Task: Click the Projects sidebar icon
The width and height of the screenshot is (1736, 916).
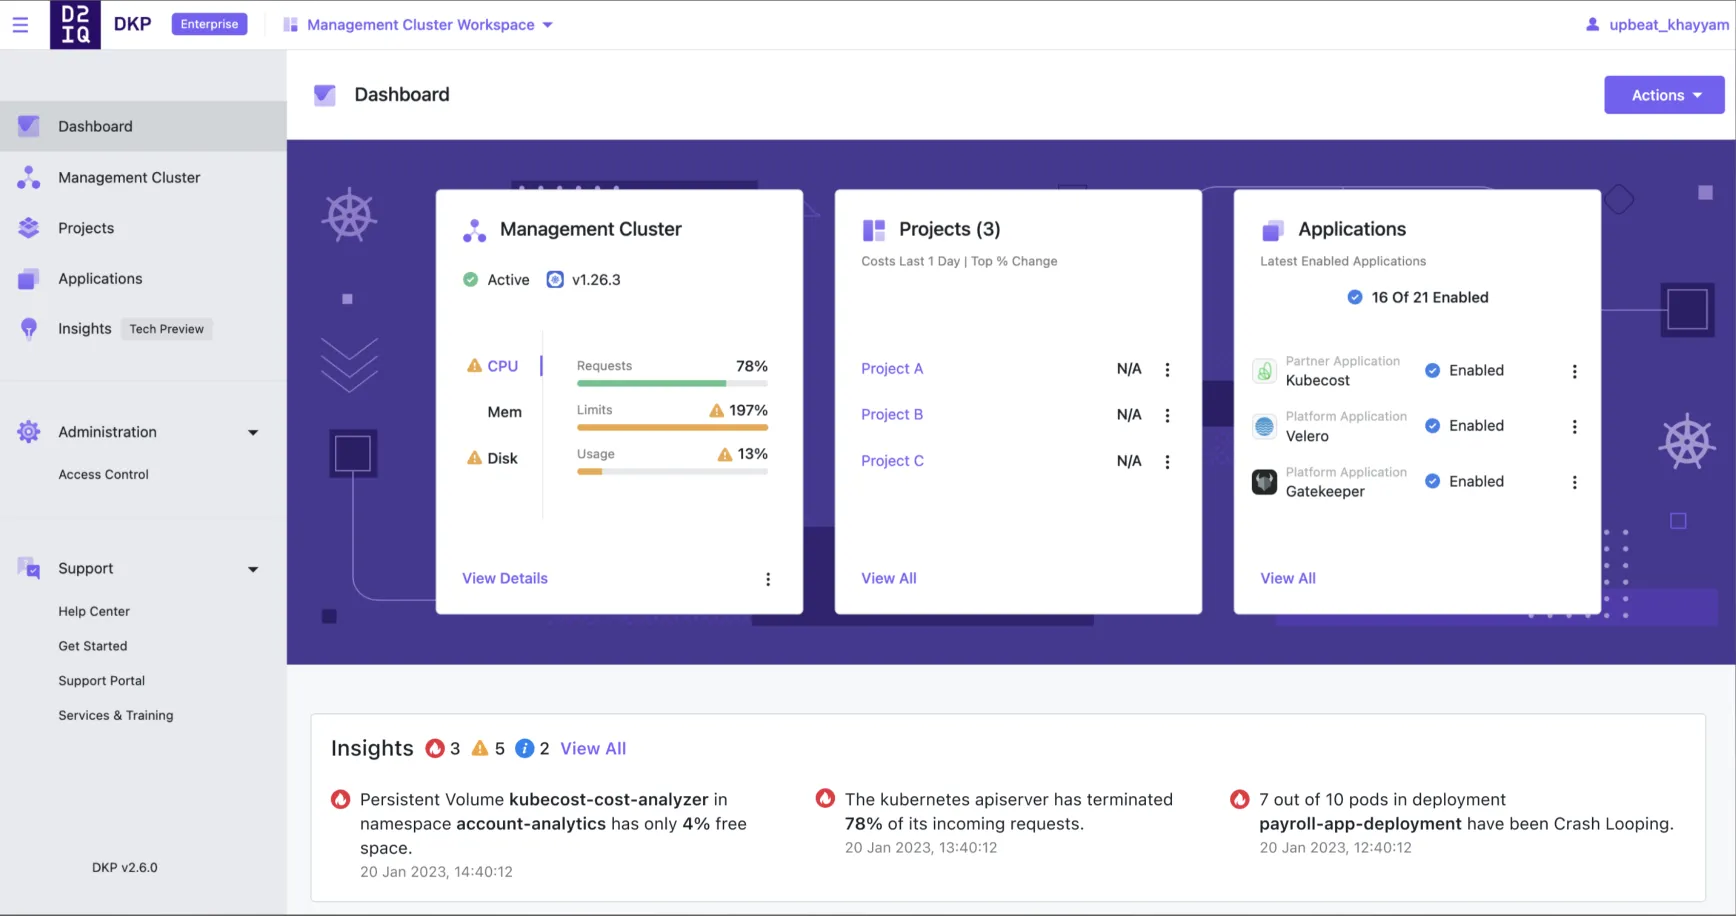Action: click(27, 228)
